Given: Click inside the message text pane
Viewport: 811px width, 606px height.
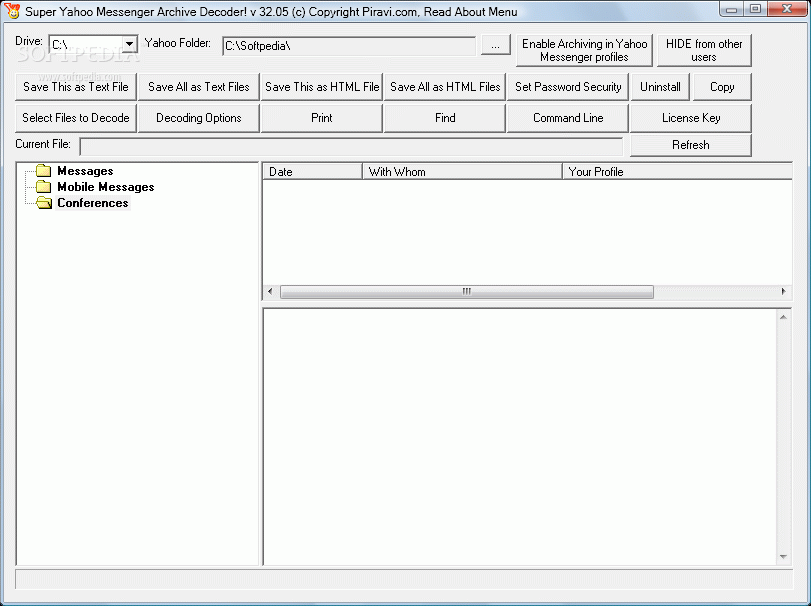Looking at the screenshot, I should 520,436.
